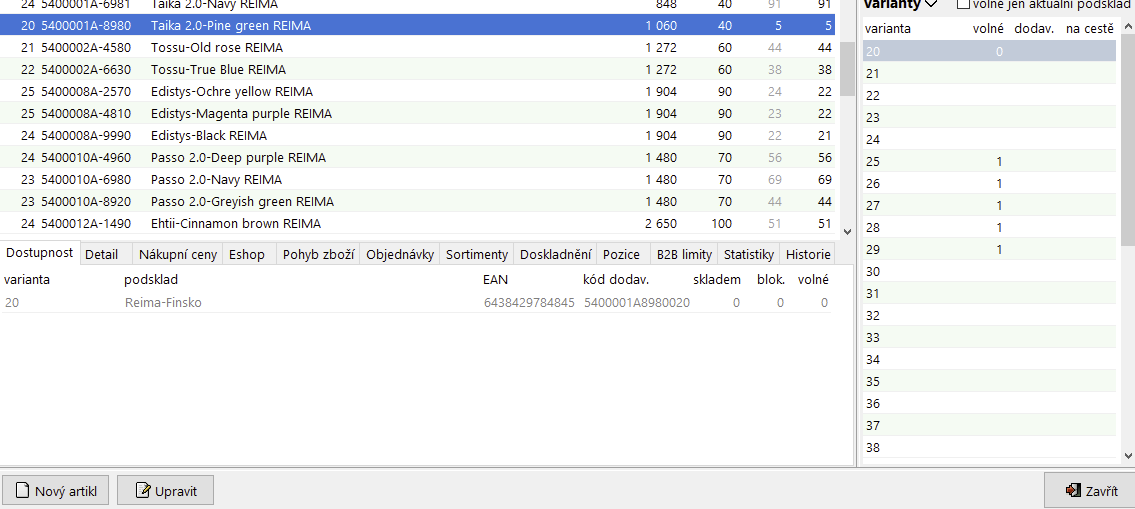Select the Passo 2.0-Greyish green REIMA row
The height and width of the screenshot is (509, 1135).
click(417, 201)
